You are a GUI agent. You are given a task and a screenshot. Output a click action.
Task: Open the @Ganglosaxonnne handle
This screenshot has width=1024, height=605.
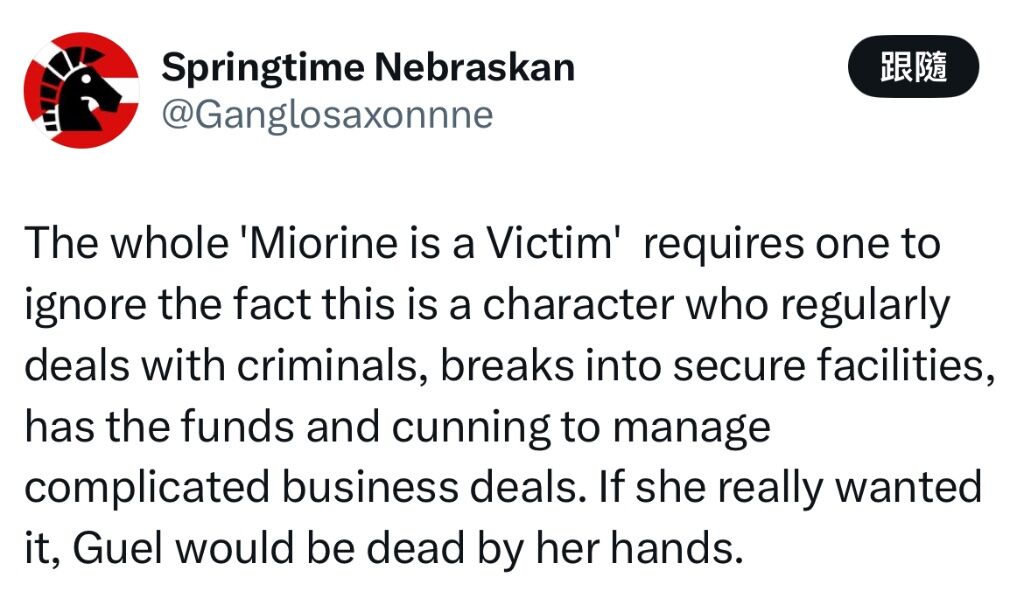327,116
